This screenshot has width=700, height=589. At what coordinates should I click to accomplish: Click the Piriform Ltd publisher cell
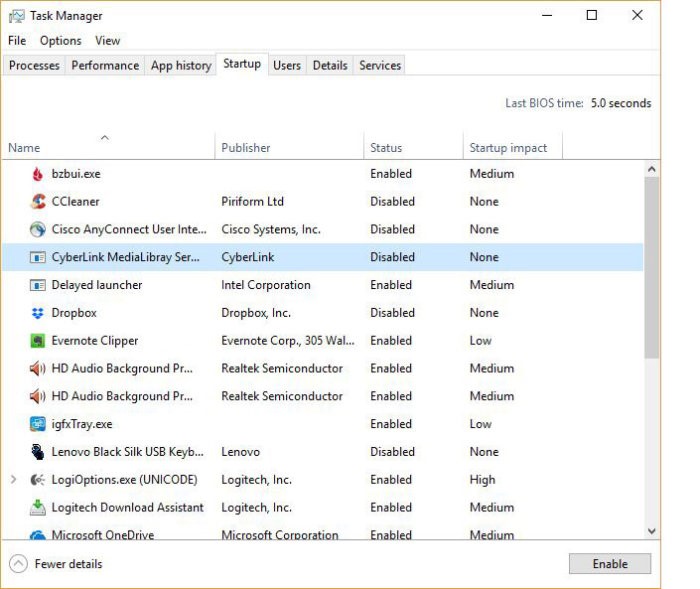[252, 202]
